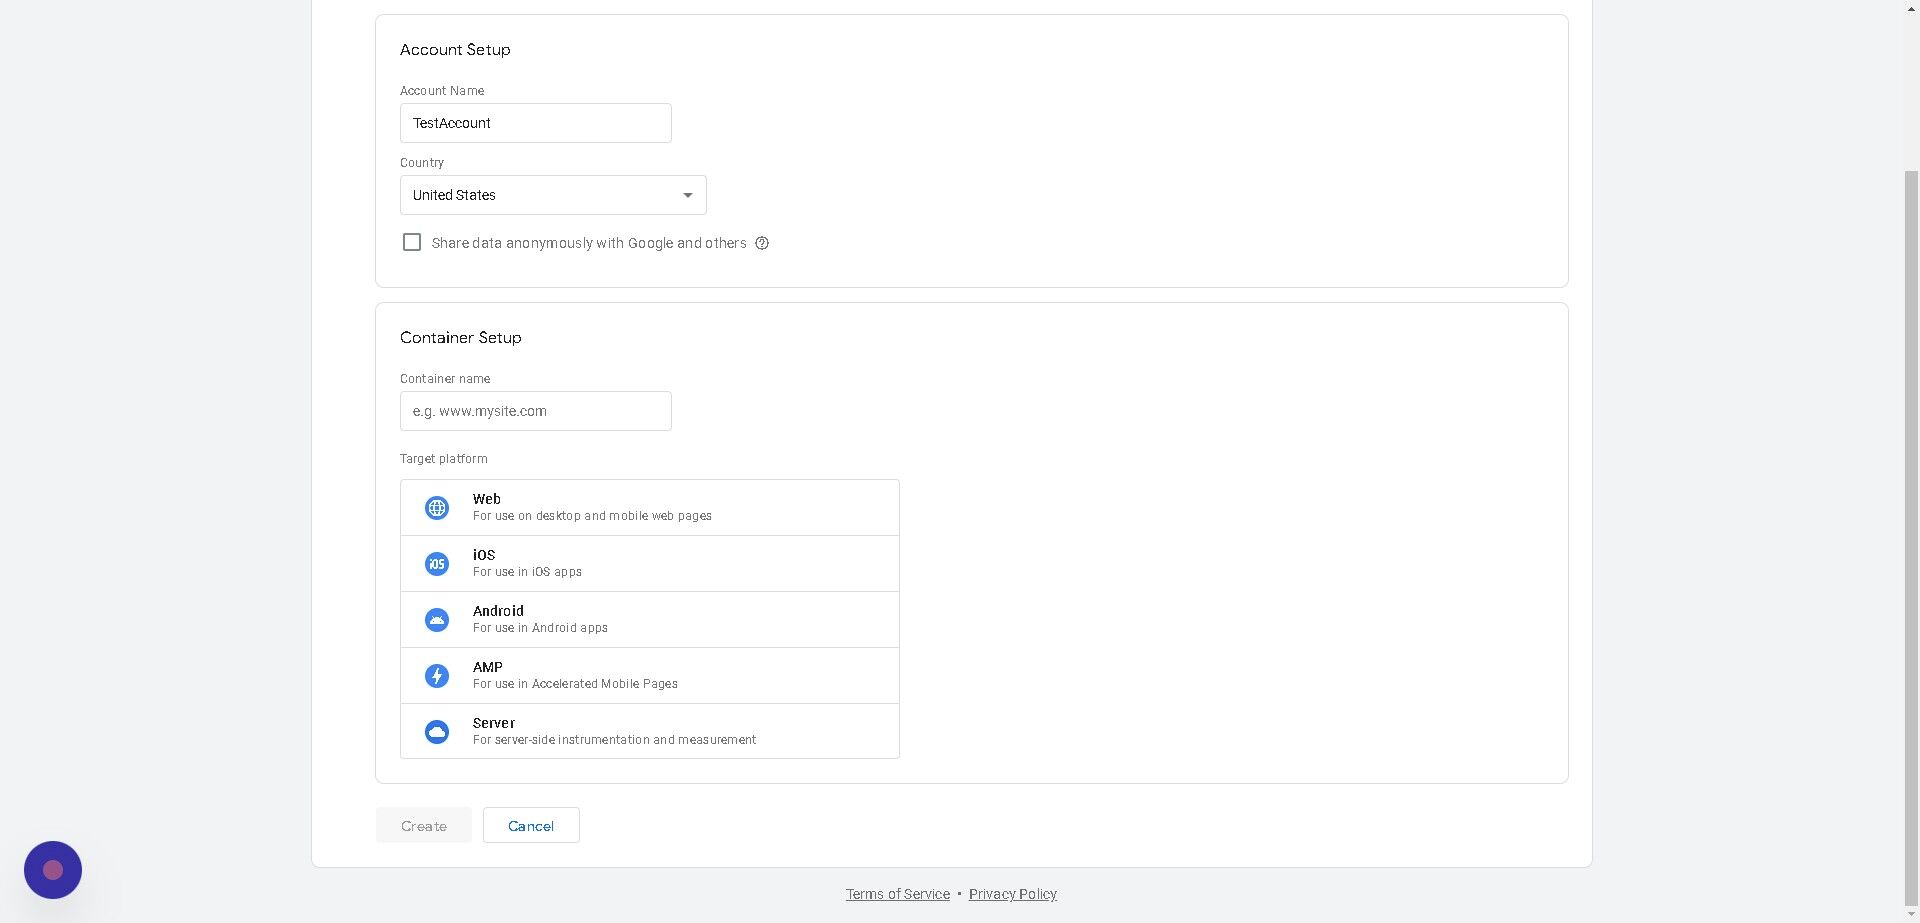Select the Web globe icon

pos(437,508)
